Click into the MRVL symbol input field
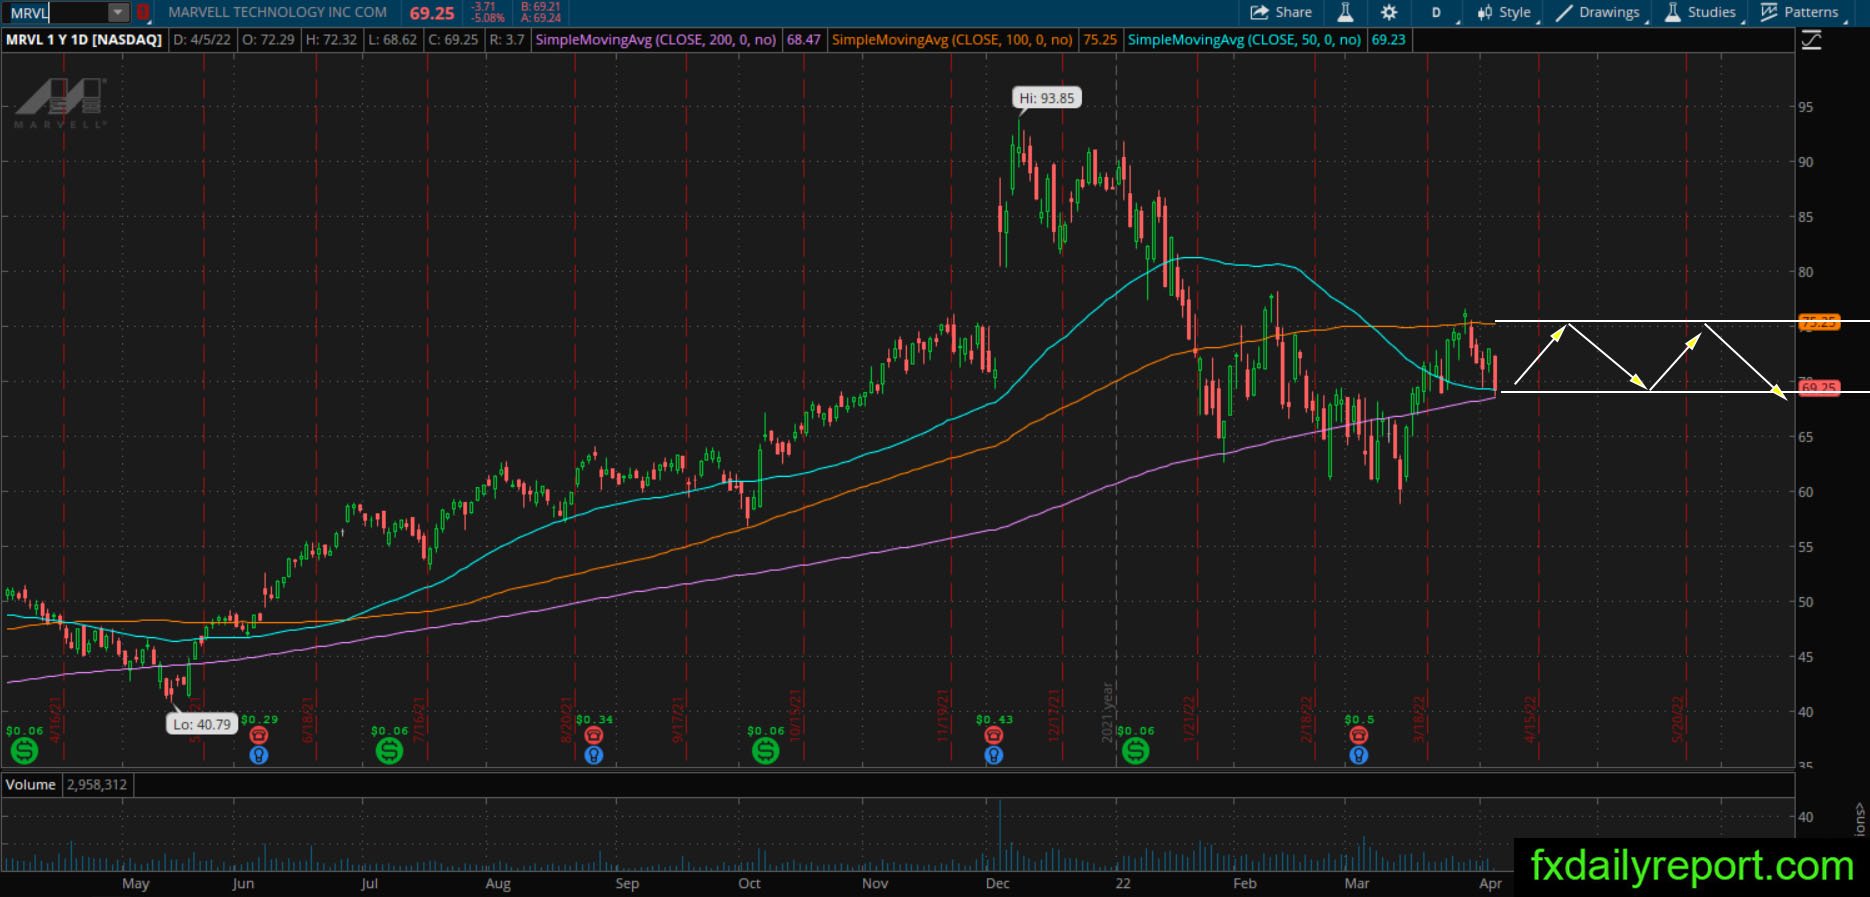1870x897 pixels. click(x=58, y=13)
